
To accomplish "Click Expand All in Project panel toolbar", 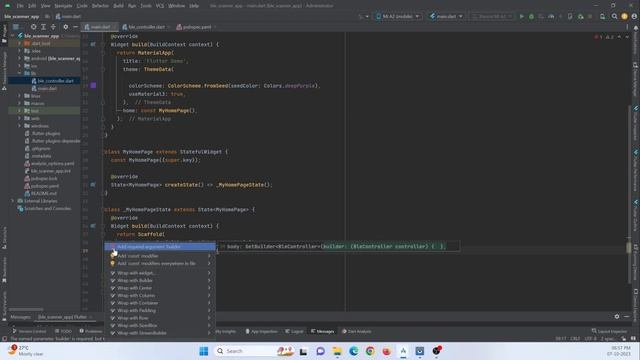I will click(x=43, y=27).
